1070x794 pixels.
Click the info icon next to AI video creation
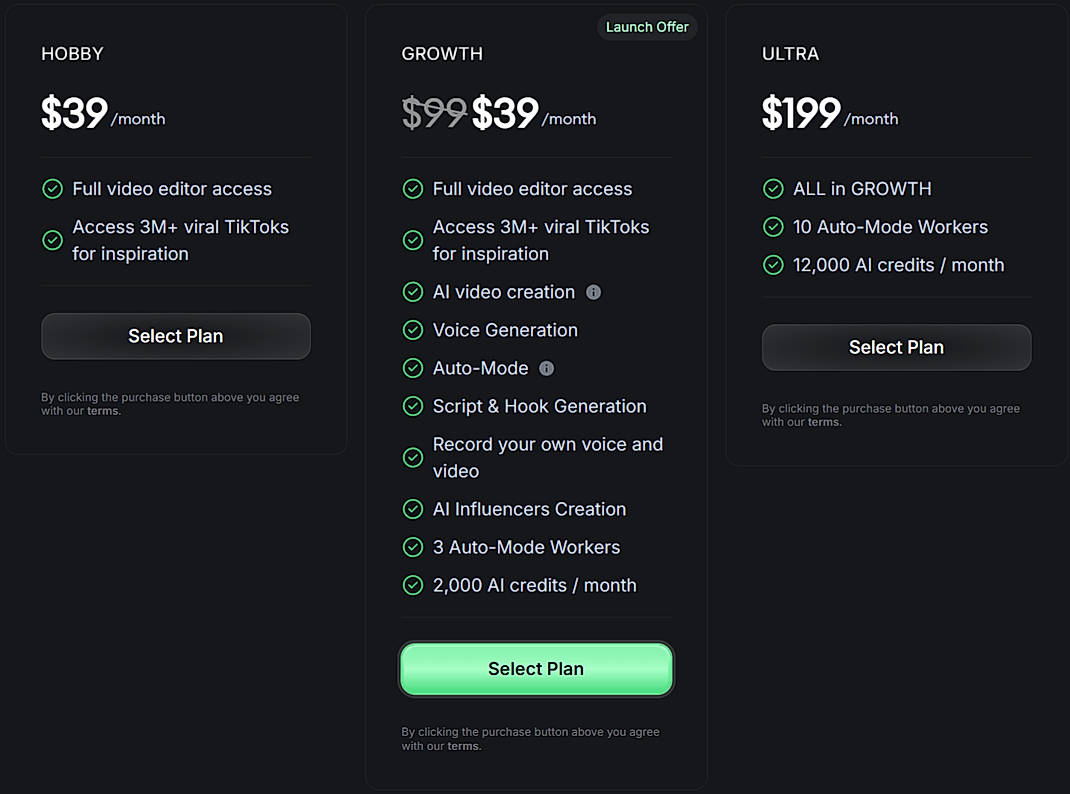coord(593,292)
